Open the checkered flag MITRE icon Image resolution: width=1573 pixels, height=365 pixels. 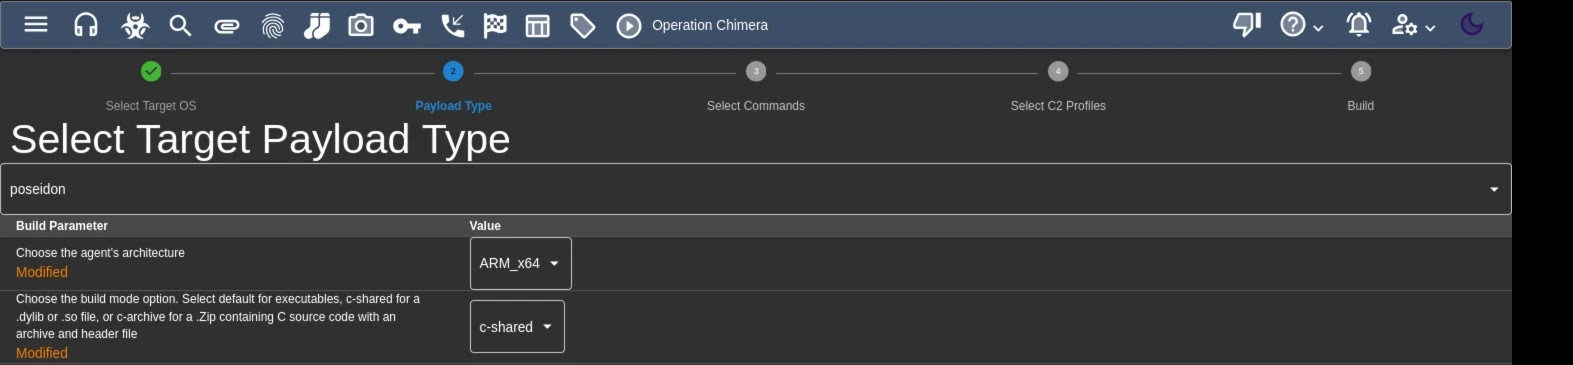[x=495, y=25]
